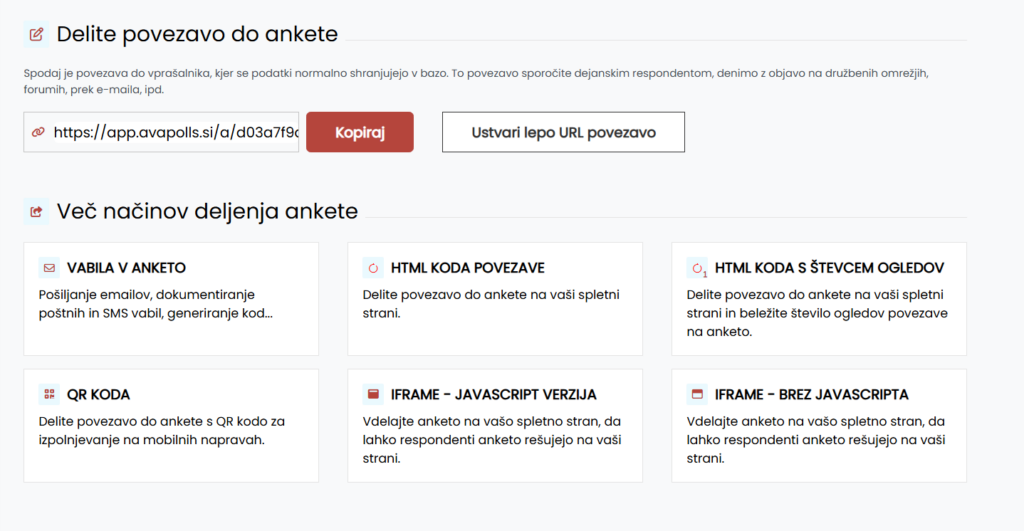Click QR koda description about mobilnih napravah

click(161, 430)
